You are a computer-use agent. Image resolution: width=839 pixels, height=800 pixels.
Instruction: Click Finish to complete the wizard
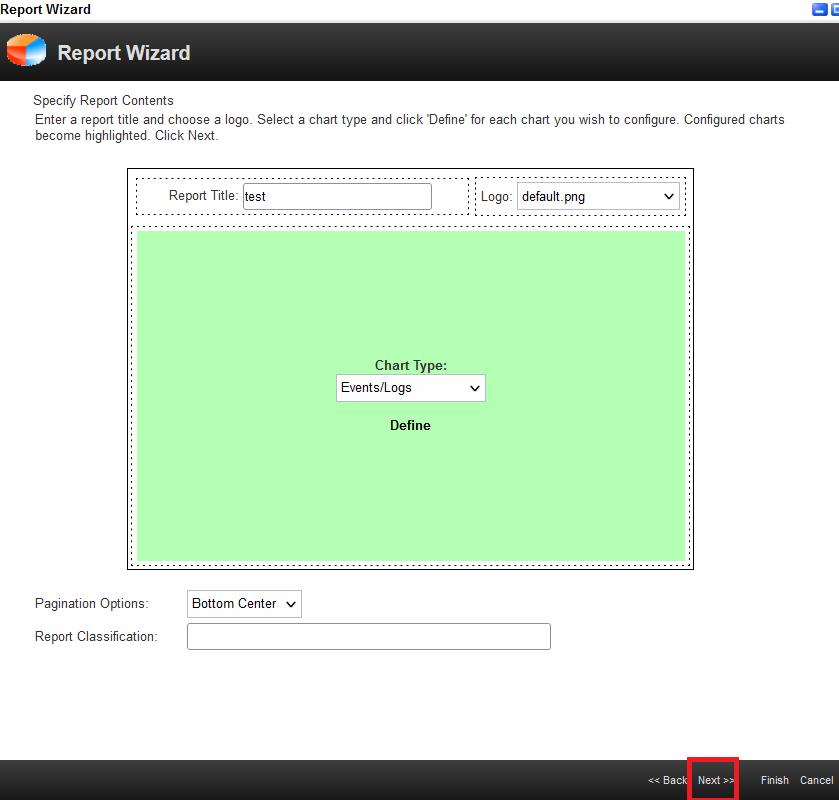tap(775, 780)
